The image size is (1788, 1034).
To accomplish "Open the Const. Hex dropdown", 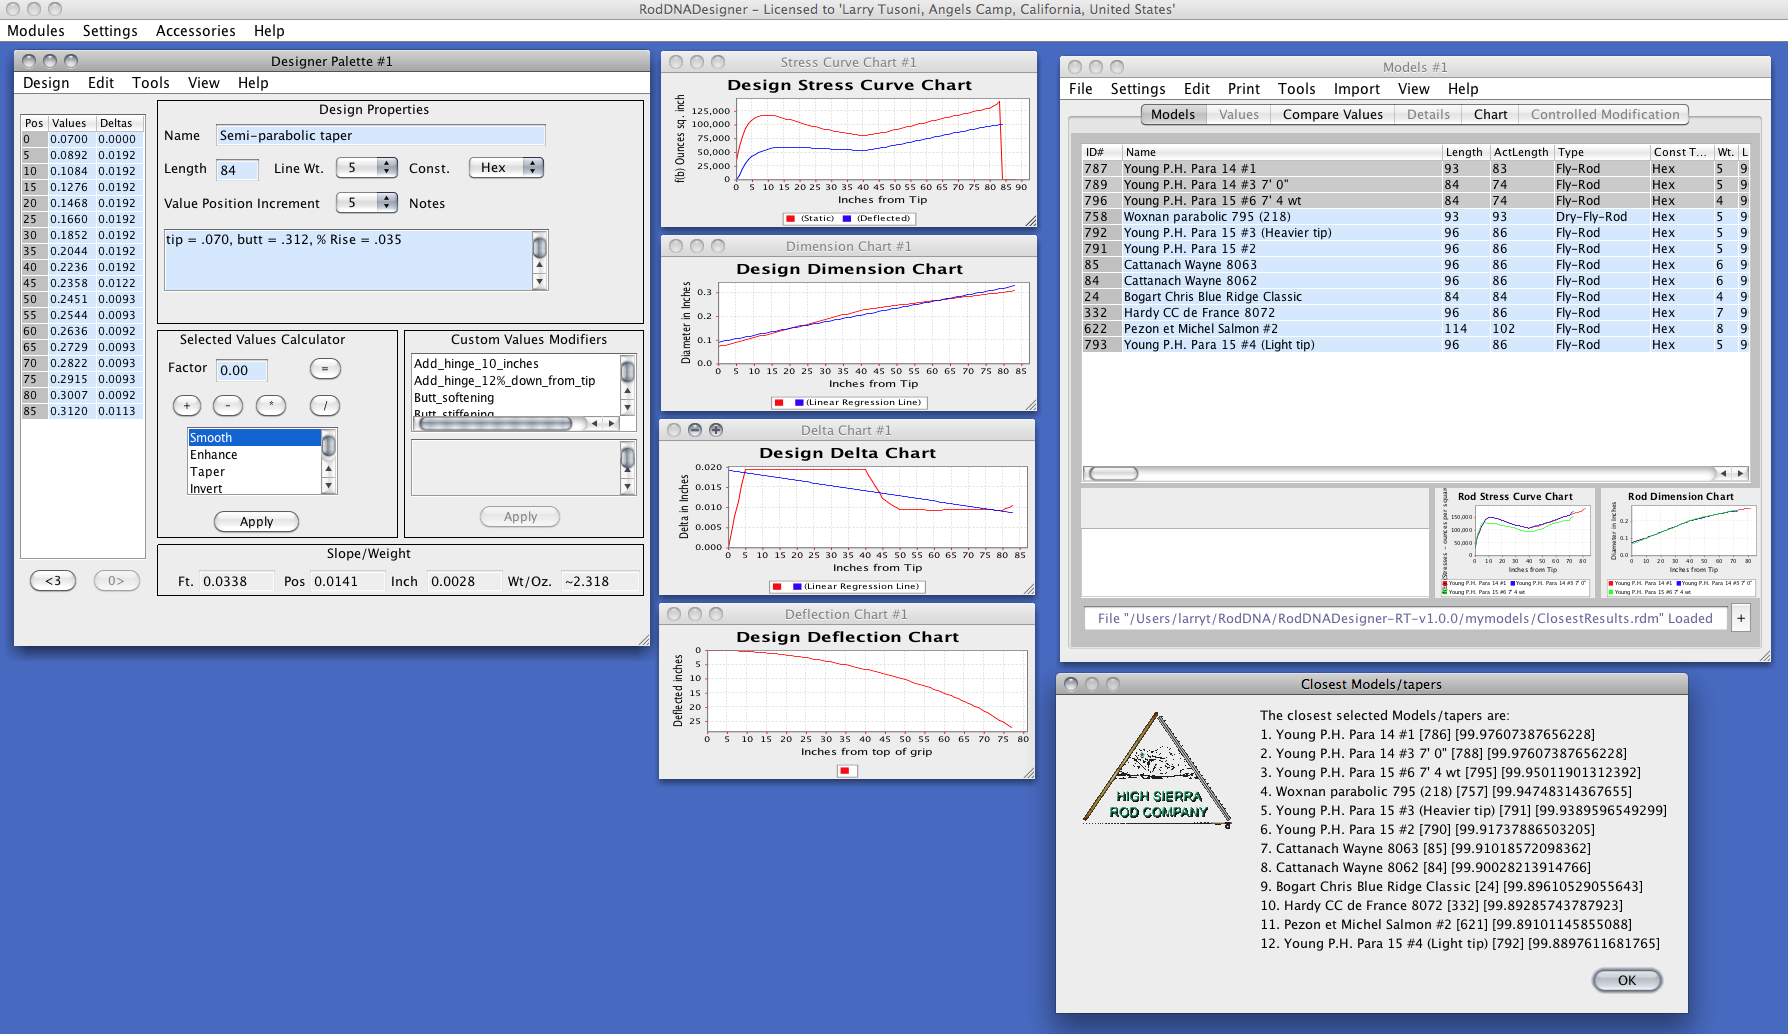I will click(x=506, y=168).
